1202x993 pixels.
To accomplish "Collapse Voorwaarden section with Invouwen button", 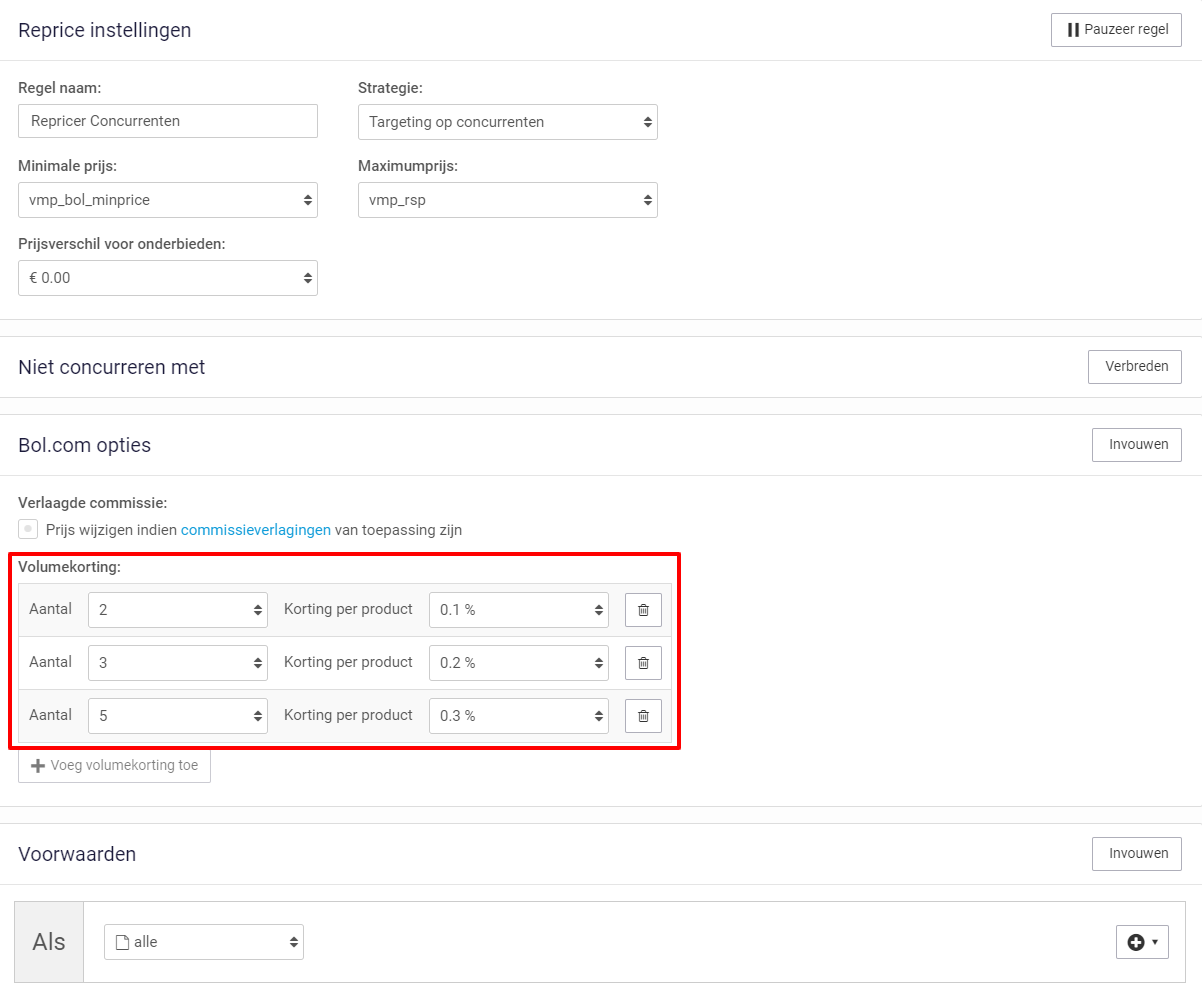I will click(1137, 854).
